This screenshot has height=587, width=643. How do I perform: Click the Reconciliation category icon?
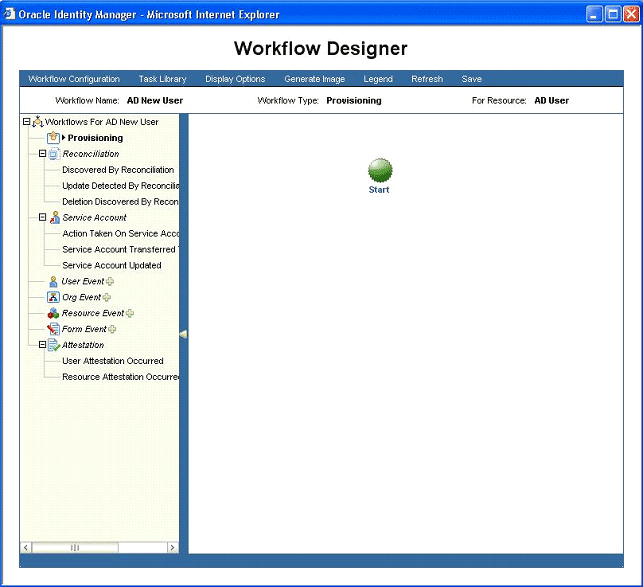(54, 154)
